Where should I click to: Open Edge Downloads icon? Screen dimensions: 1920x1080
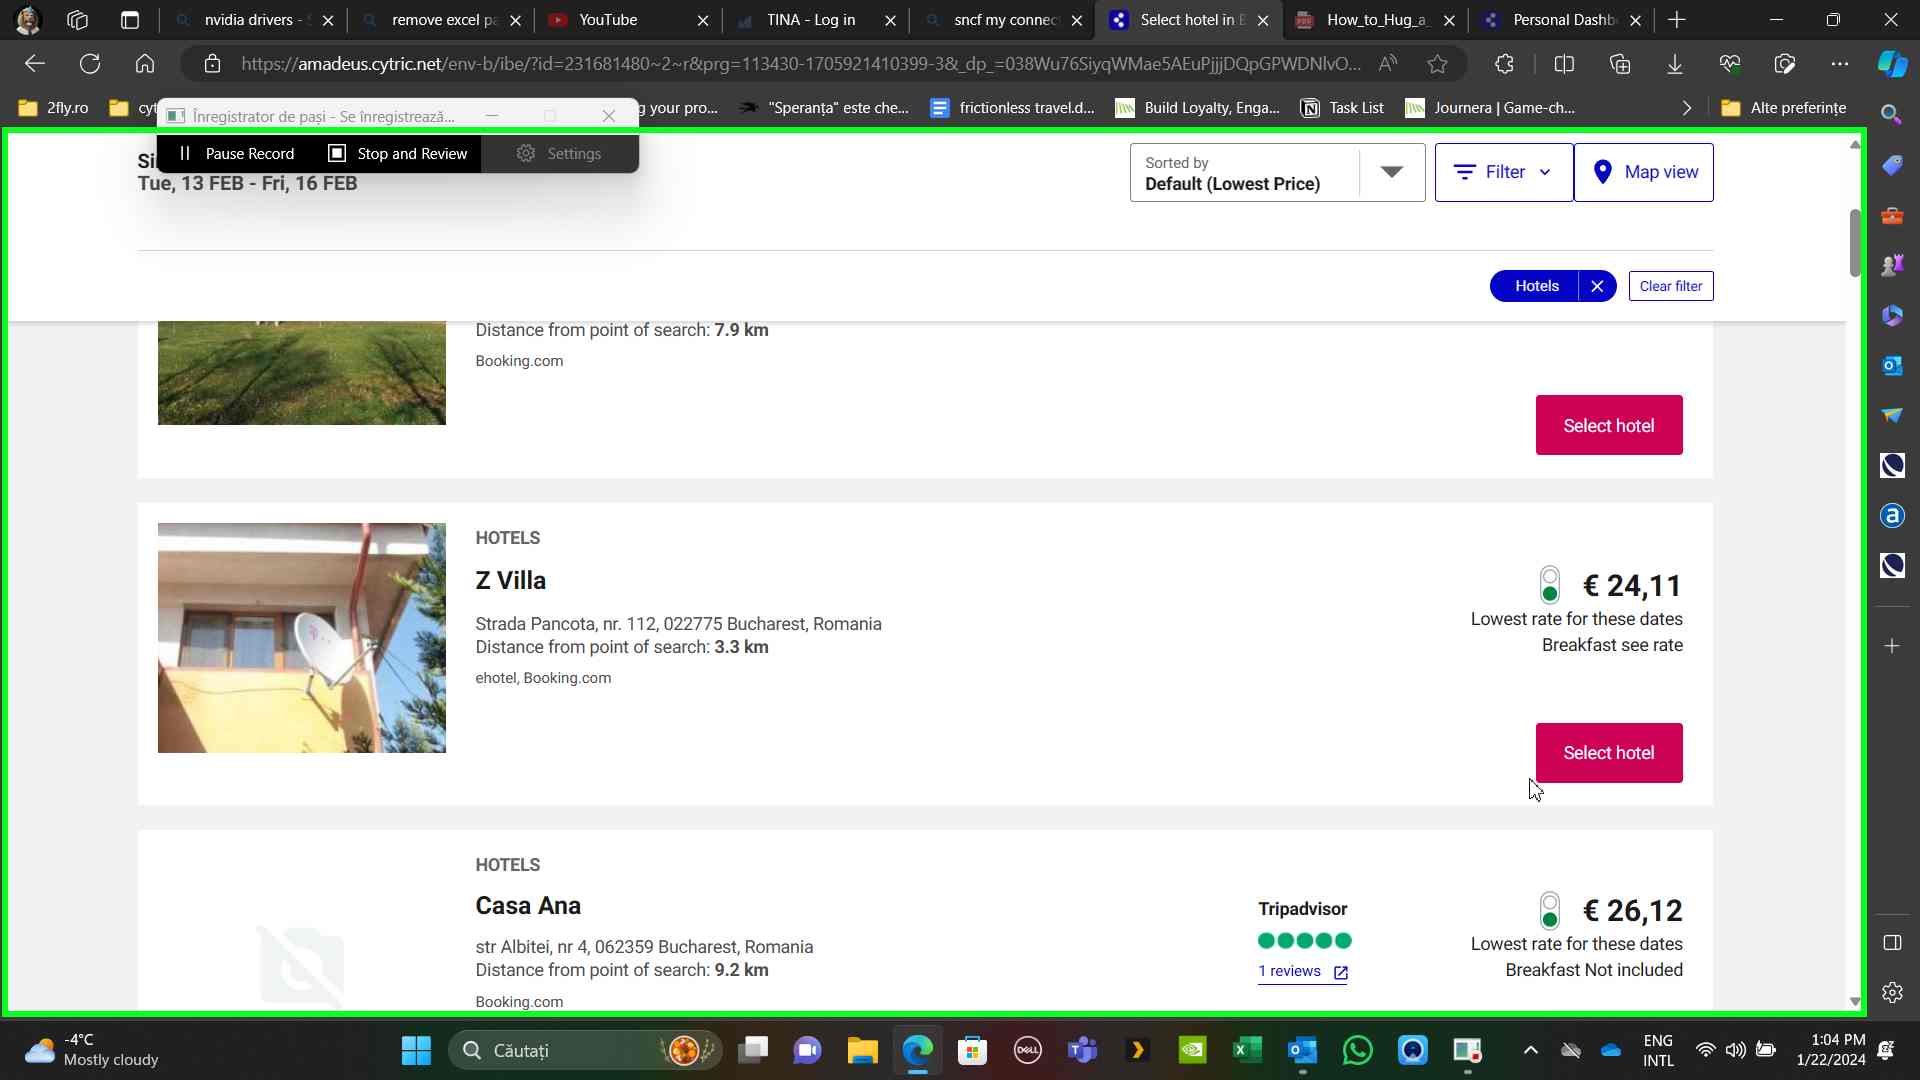pyautogui.click(x=1674, y=64)
